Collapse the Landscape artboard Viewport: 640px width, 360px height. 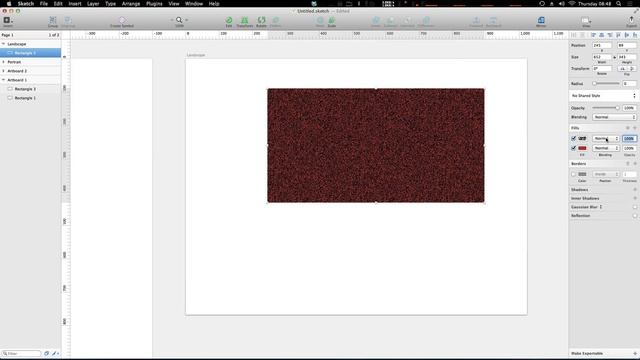[4, 44]
